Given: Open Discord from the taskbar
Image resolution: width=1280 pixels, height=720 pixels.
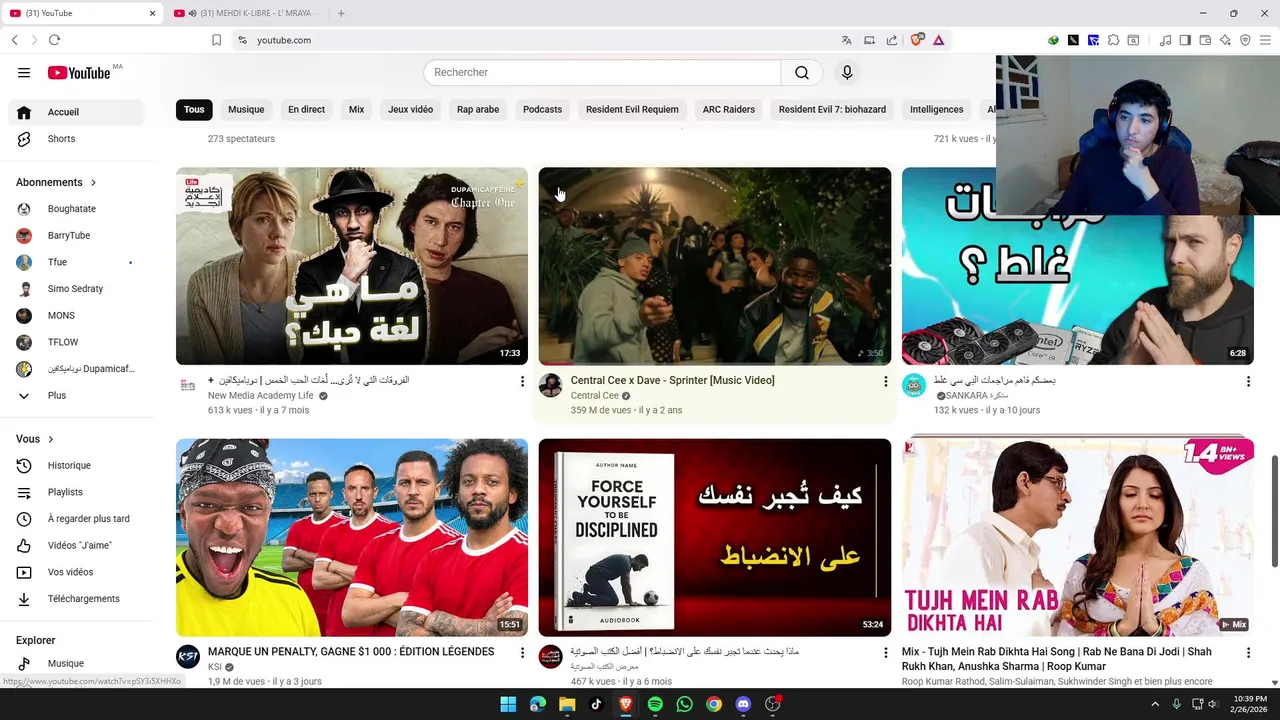Looking at the screenshot, I should 743,704.
